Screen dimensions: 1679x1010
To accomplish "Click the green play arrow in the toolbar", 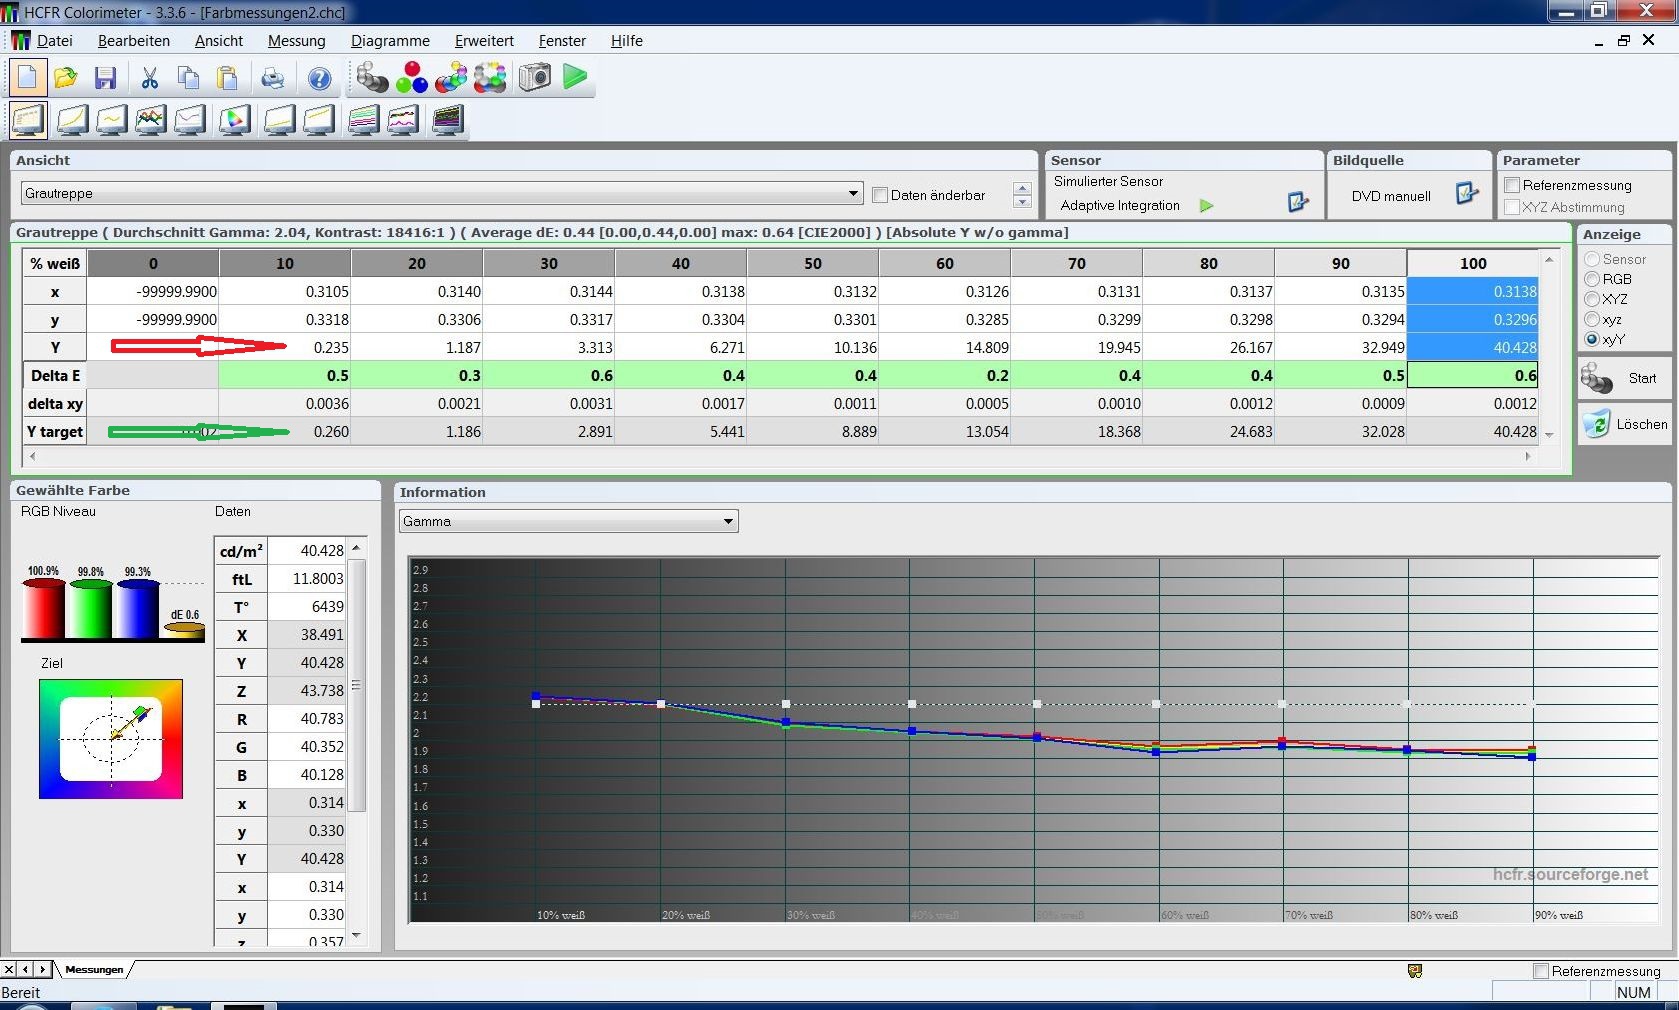I will click(x=575, y=77).
